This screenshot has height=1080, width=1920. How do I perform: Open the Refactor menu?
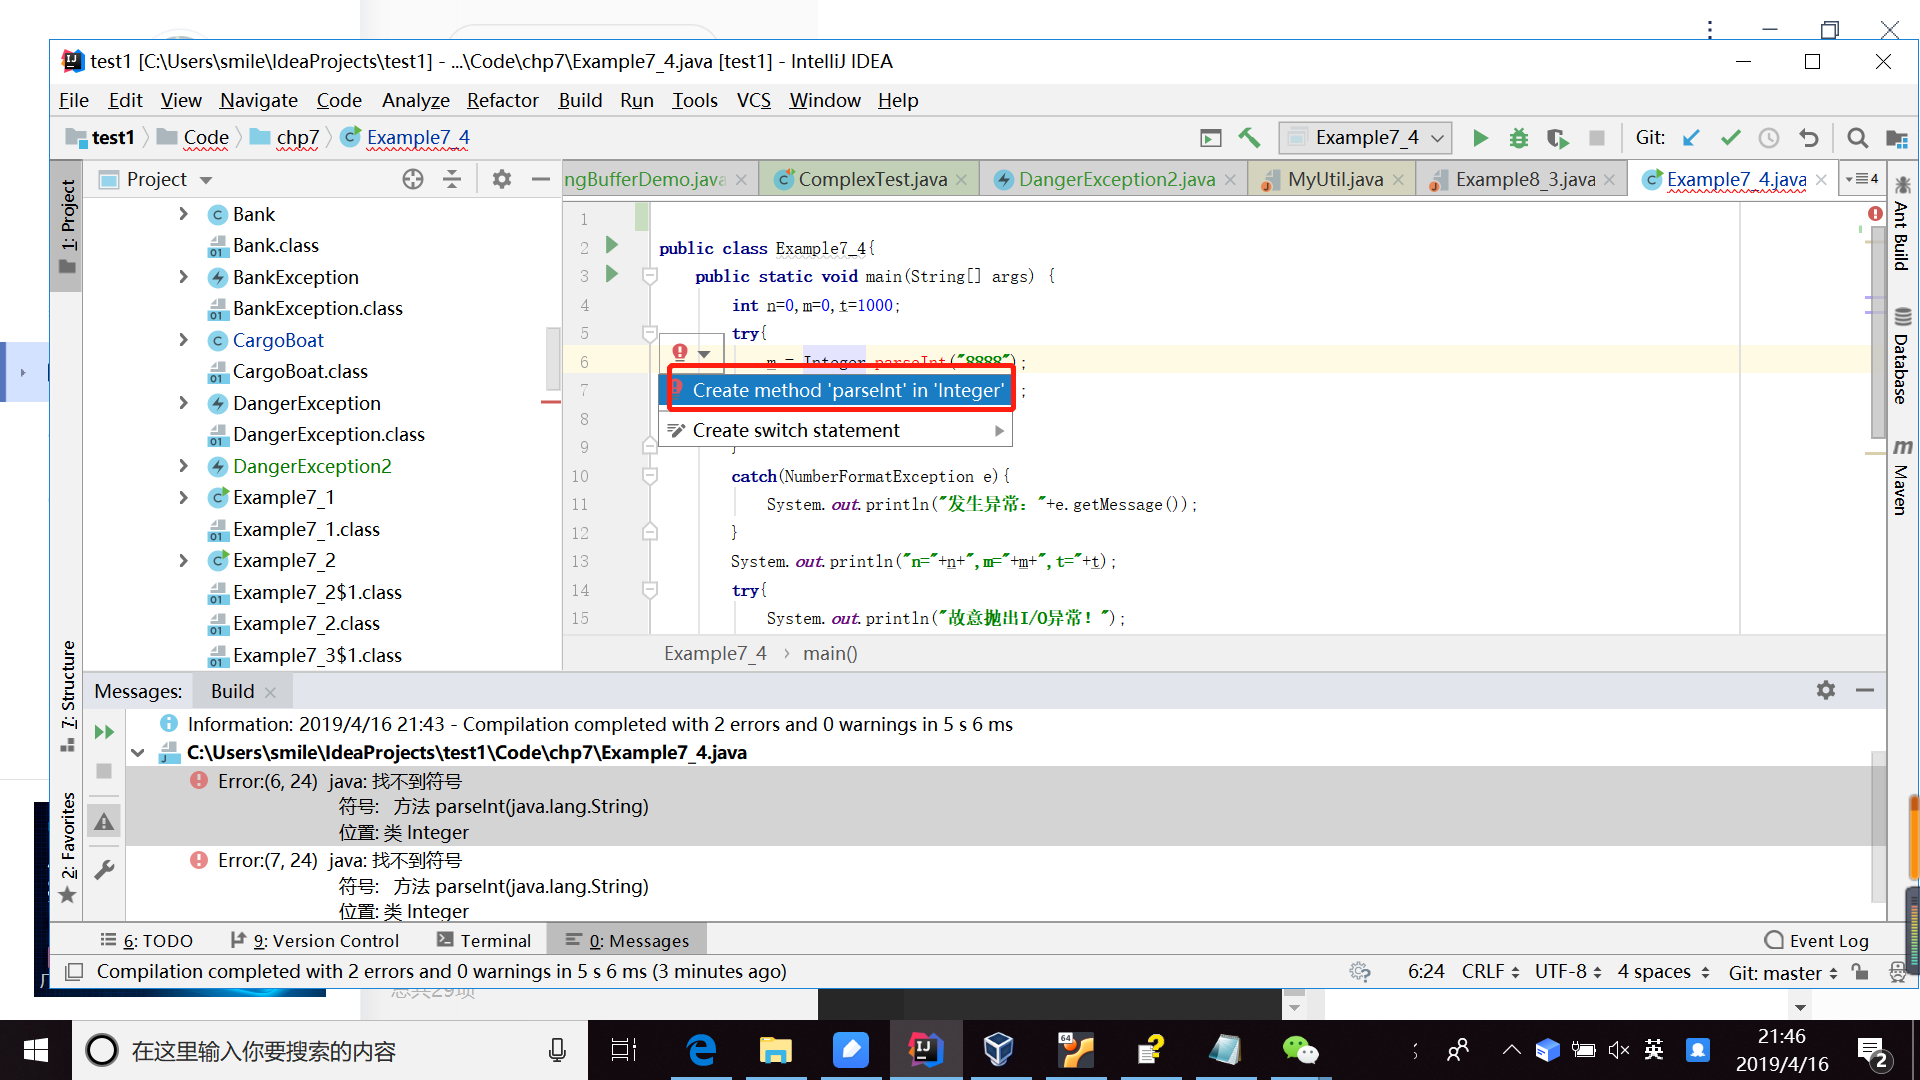coord(502,100)
